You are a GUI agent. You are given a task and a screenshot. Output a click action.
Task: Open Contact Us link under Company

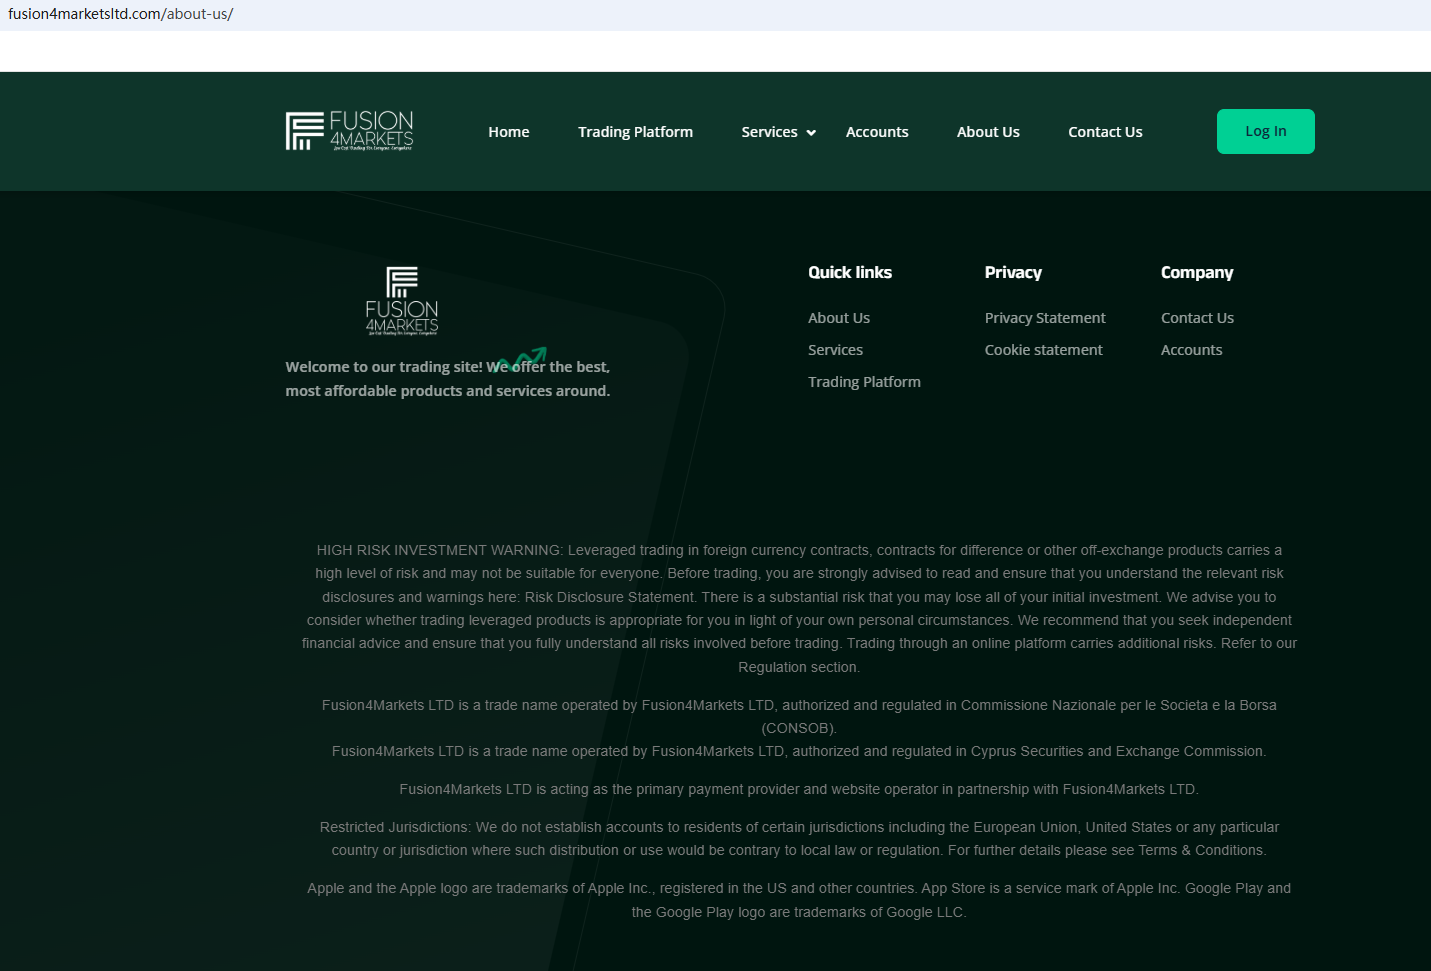1197,318
